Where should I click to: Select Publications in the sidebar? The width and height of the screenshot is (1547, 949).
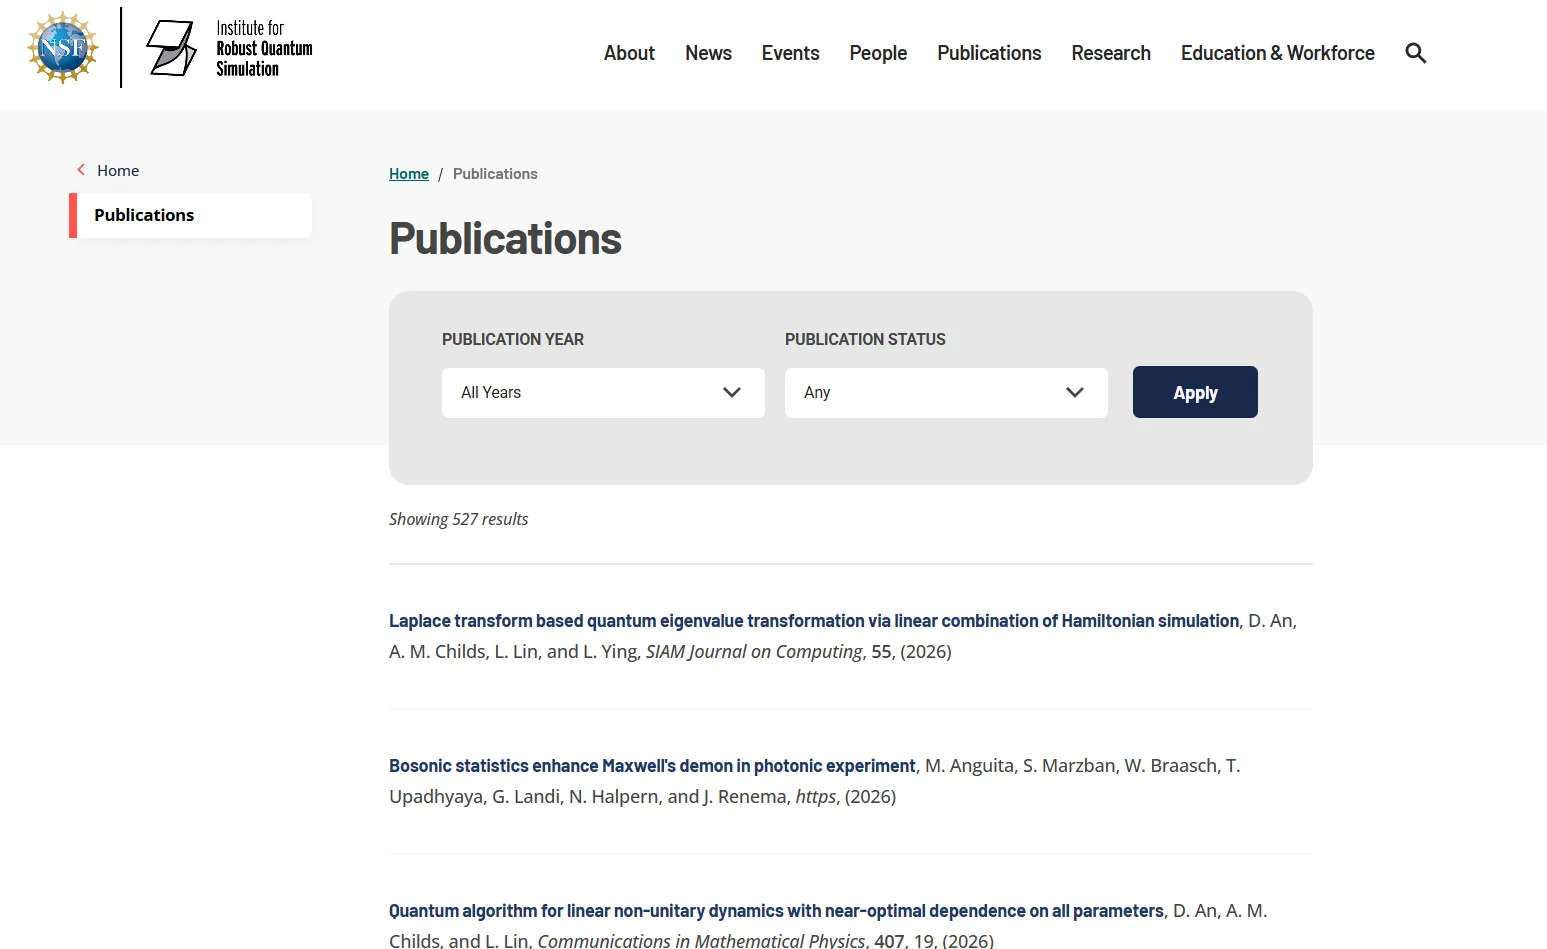click(x=190, y=215)
